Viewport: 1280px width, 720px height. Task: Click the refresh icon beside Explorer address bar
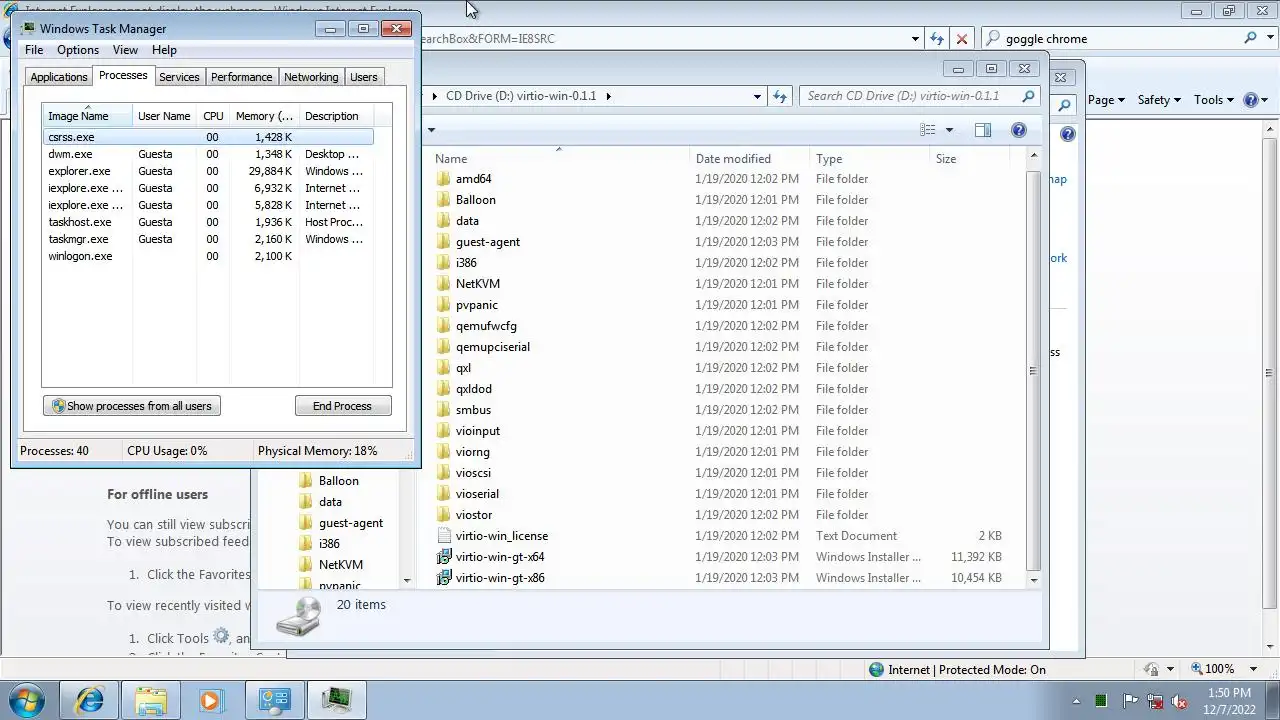781,96
